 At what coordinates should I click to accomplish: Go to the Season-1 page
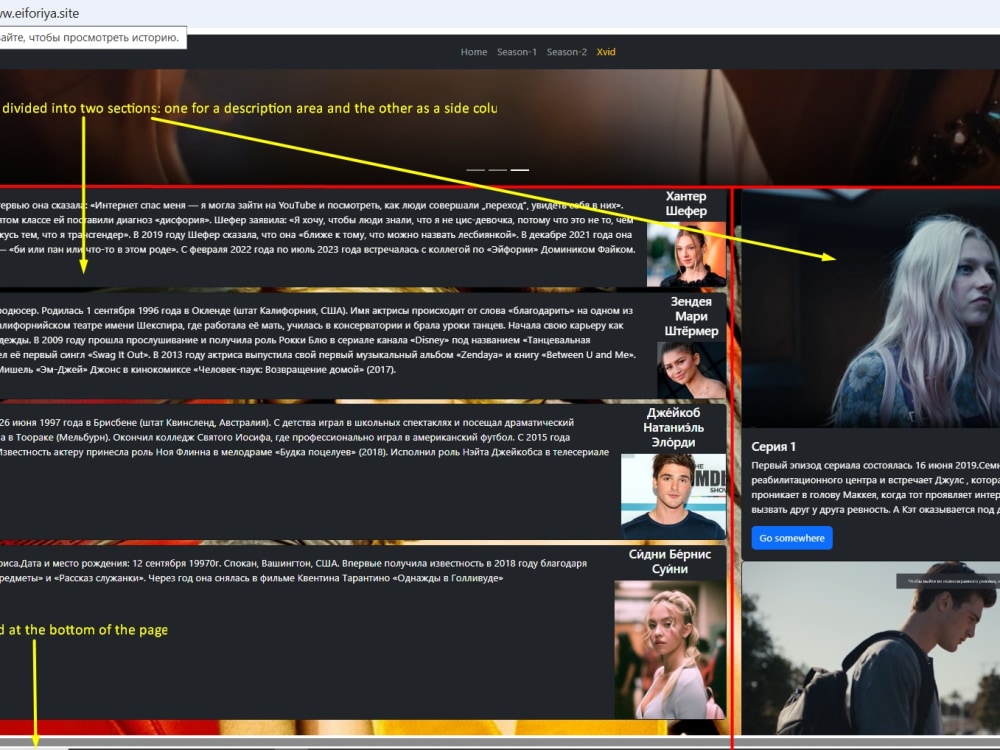(517, 52)
